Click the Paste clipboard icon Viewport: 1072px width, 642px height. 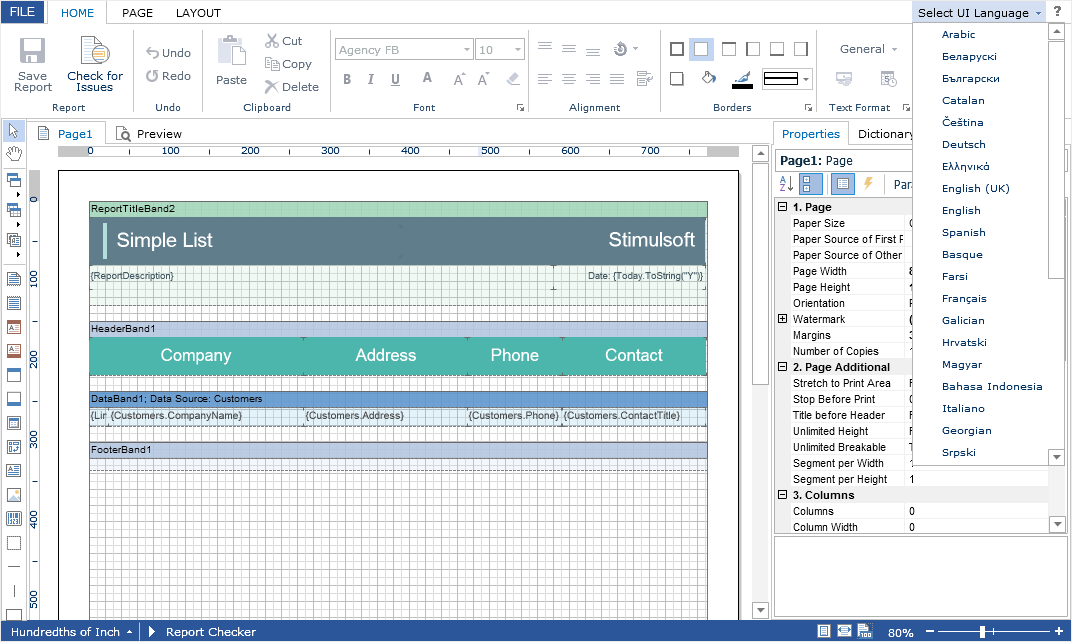[231, 52]
